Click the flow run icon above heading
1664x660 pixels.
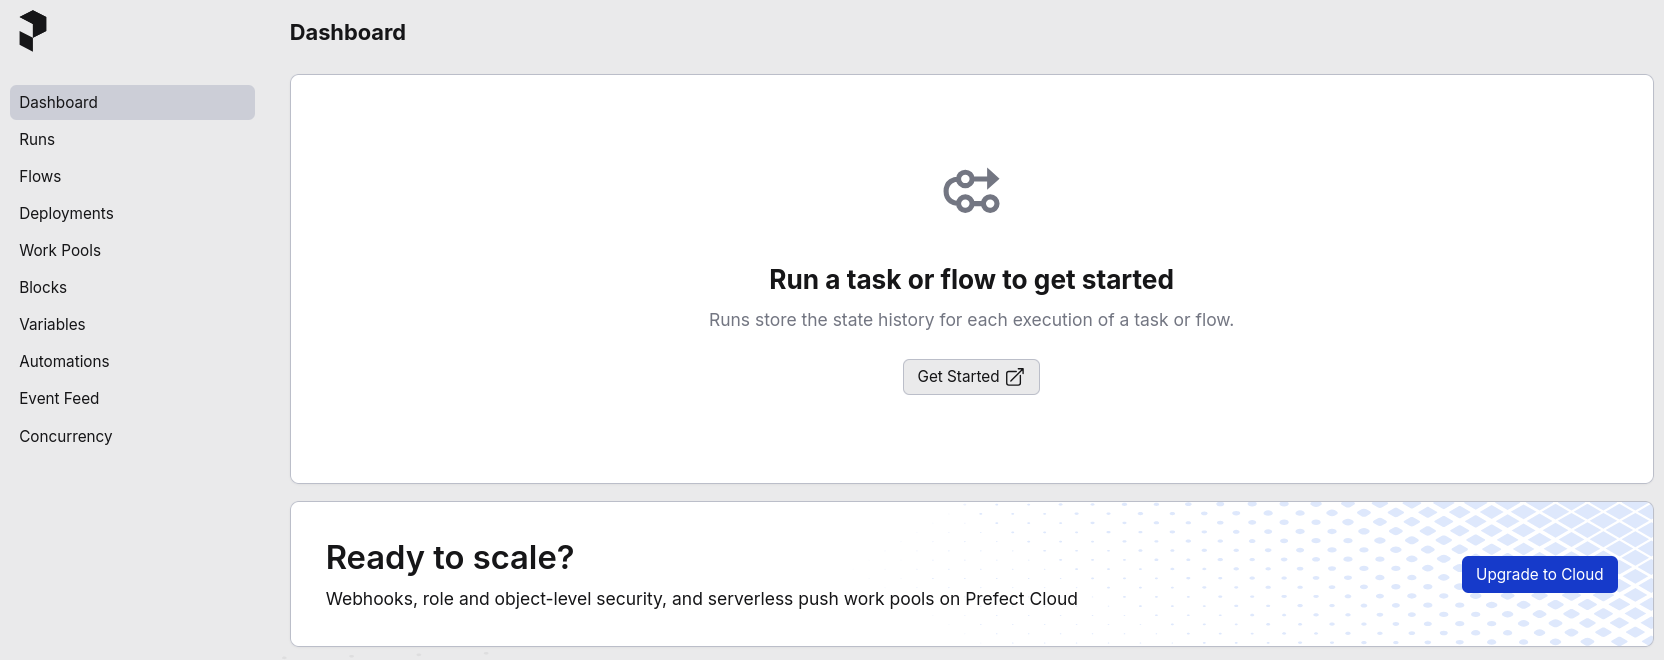pos(971,190)
